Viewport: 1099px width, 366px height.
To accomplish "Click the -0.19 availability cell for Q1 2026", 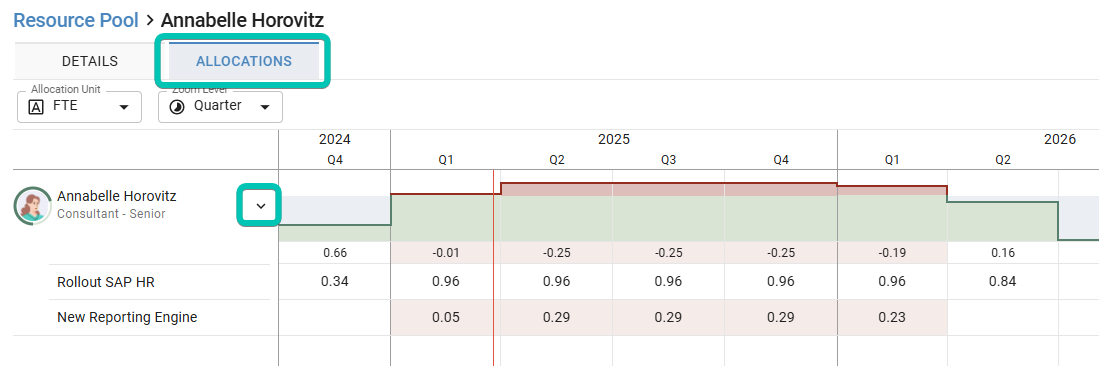I will coord(892,253).
